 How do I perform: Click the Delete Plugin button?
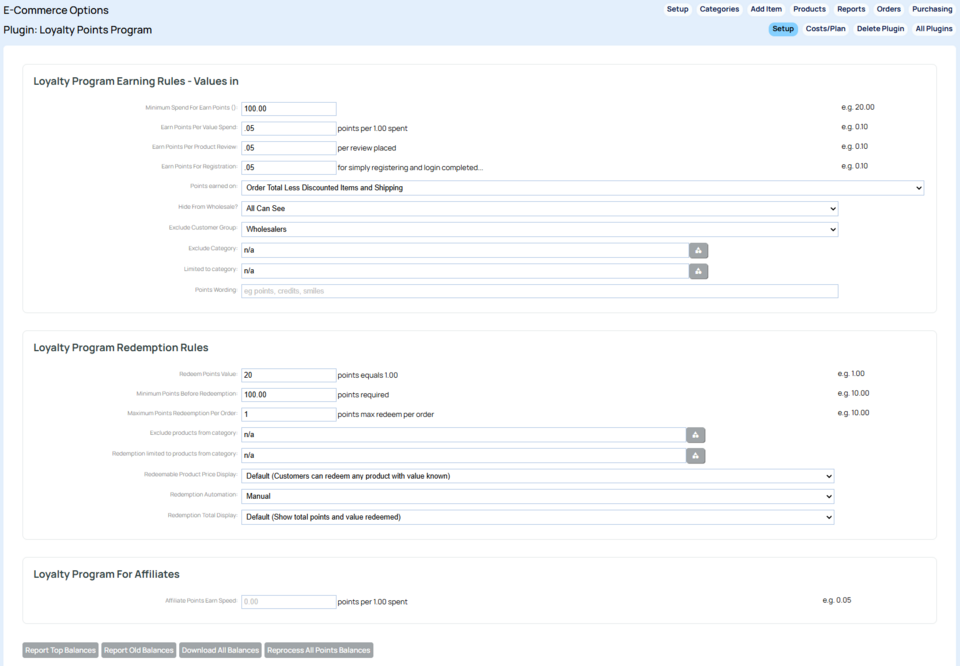click(x=880, y=29)
